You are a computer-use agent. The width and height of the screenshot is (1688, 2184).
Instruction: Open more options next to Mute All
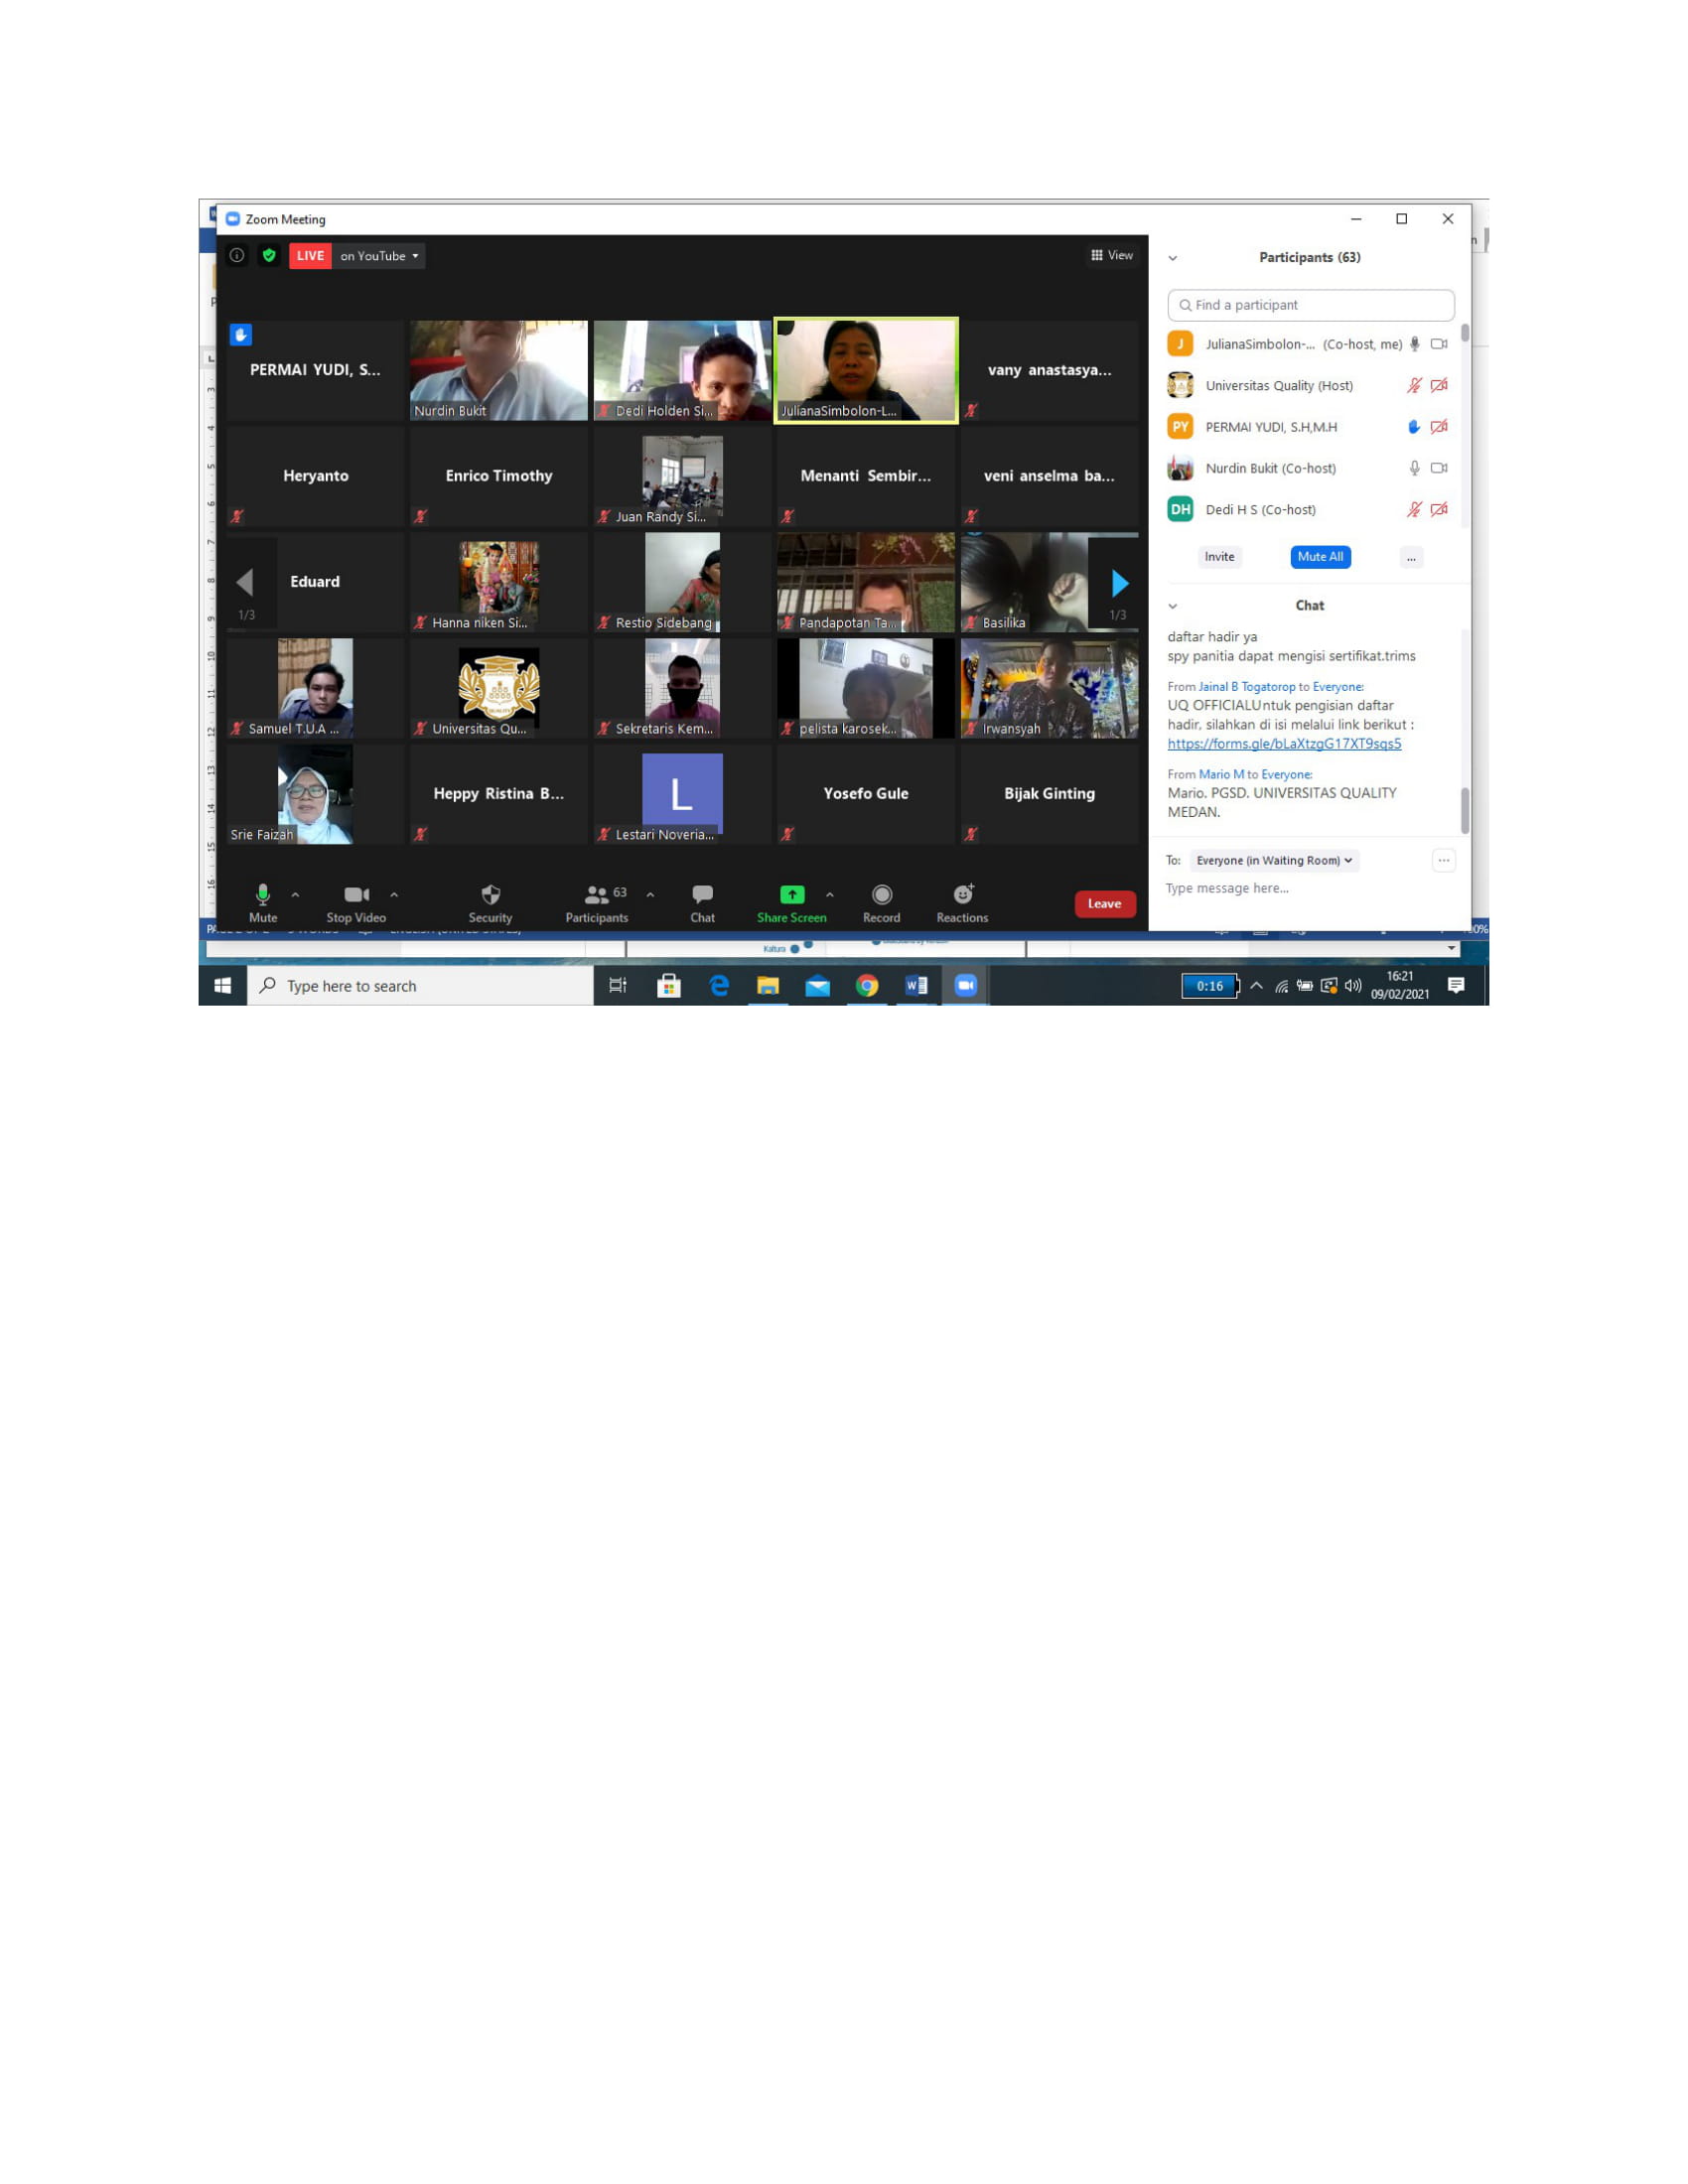(1410, 557)
